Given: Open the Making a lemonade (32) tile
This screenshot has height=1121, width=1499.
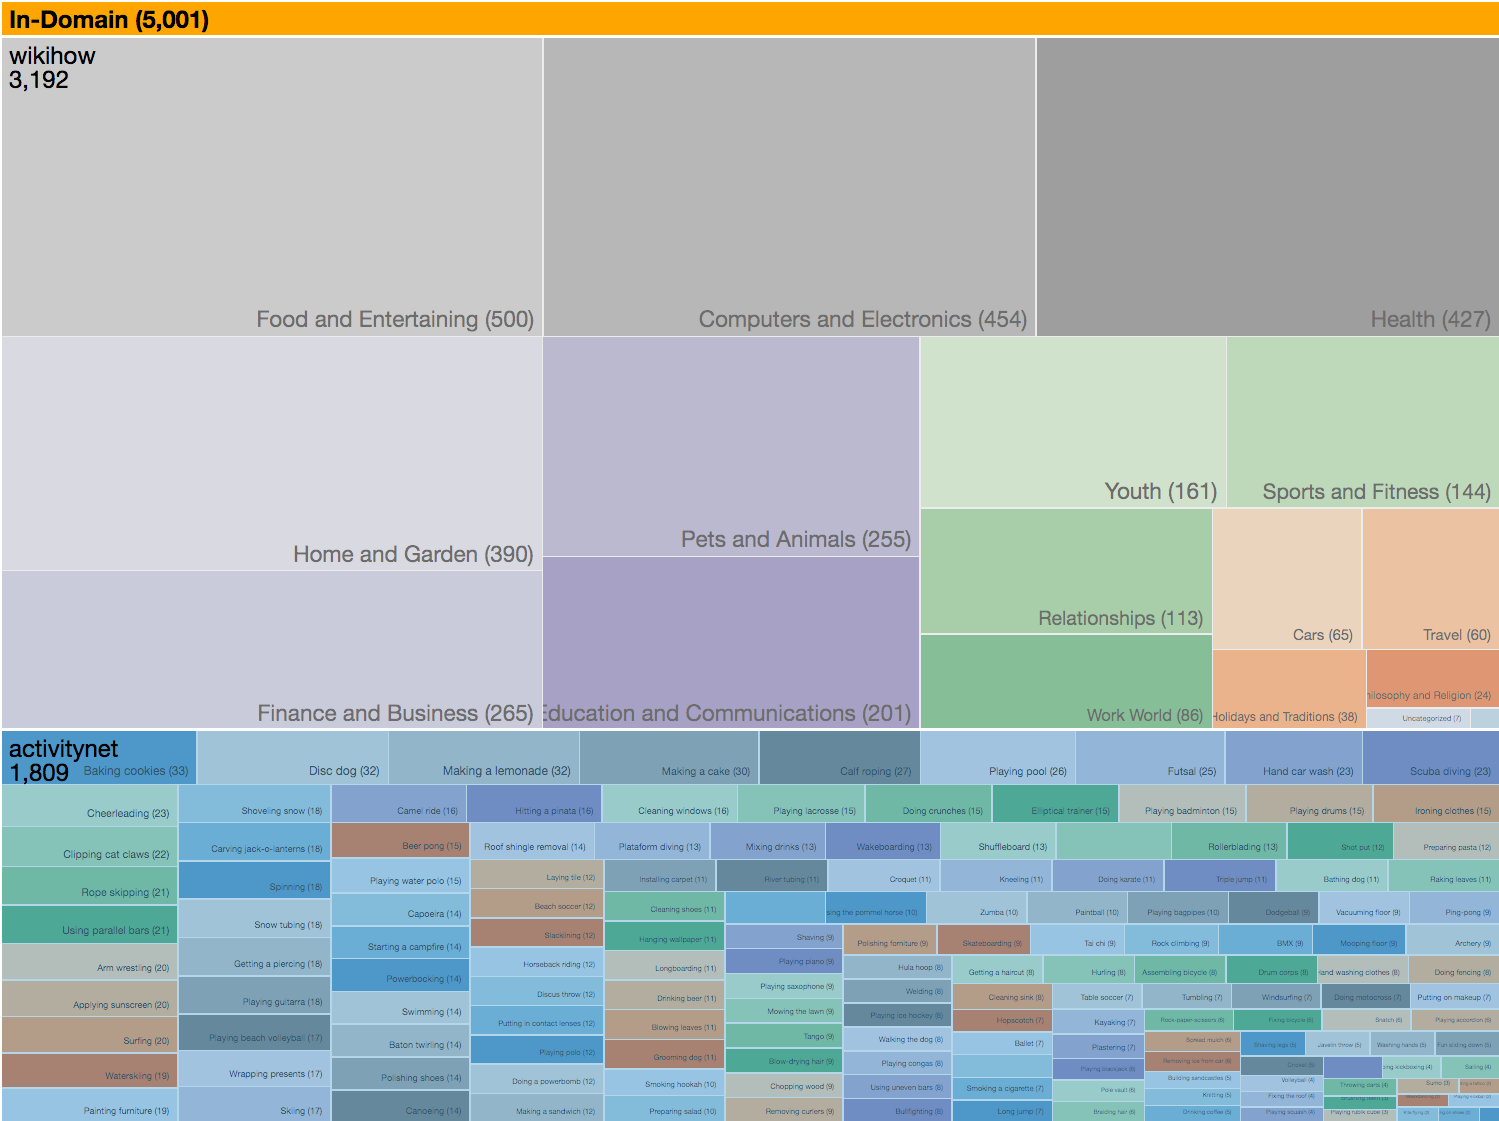Looking at the screenshot, I should pos(484,758).
